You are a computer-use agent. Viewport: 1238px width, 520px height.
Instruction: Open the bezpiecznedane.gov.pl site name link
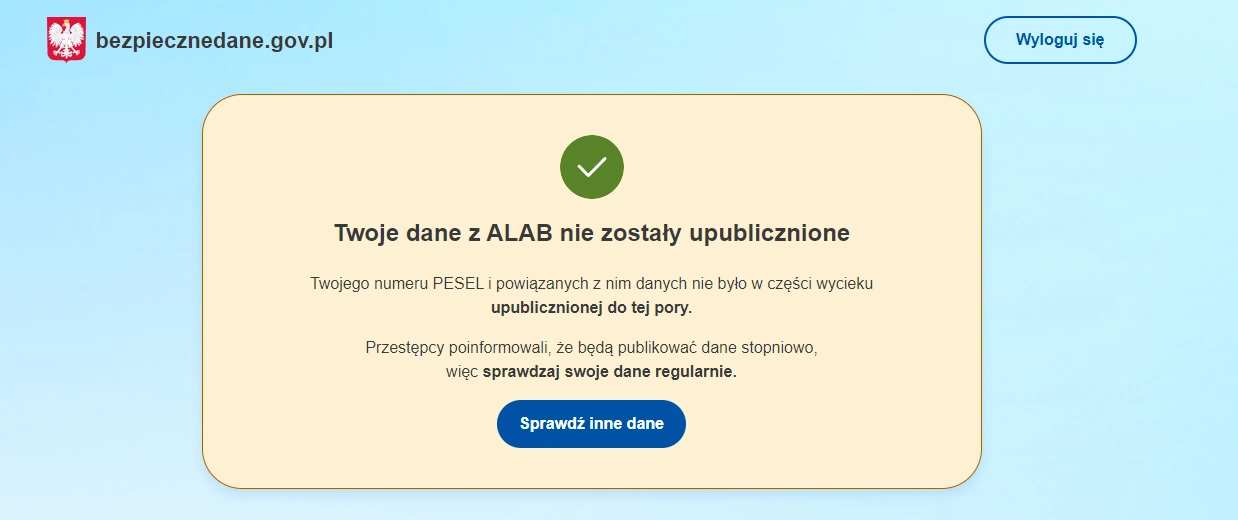point(214,41)
